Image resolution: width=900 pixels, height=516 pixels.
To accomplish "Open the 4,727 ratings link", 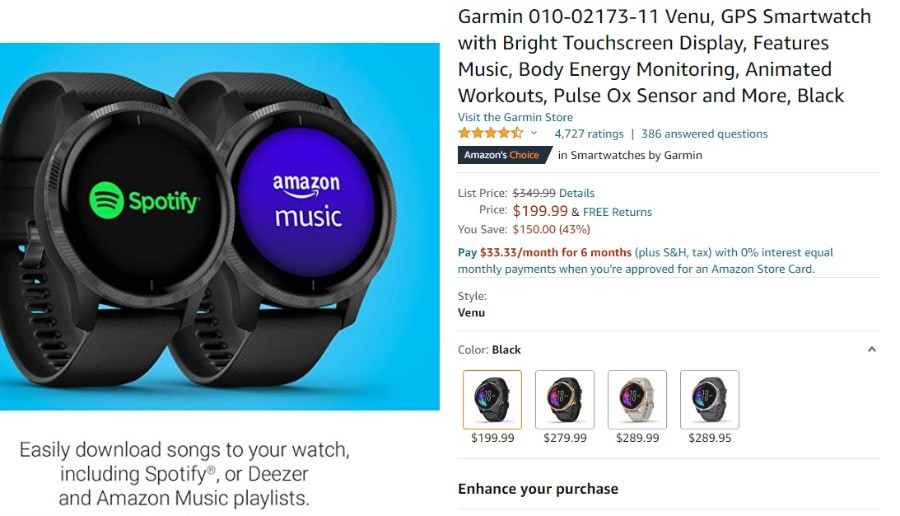I will point(589,134).
